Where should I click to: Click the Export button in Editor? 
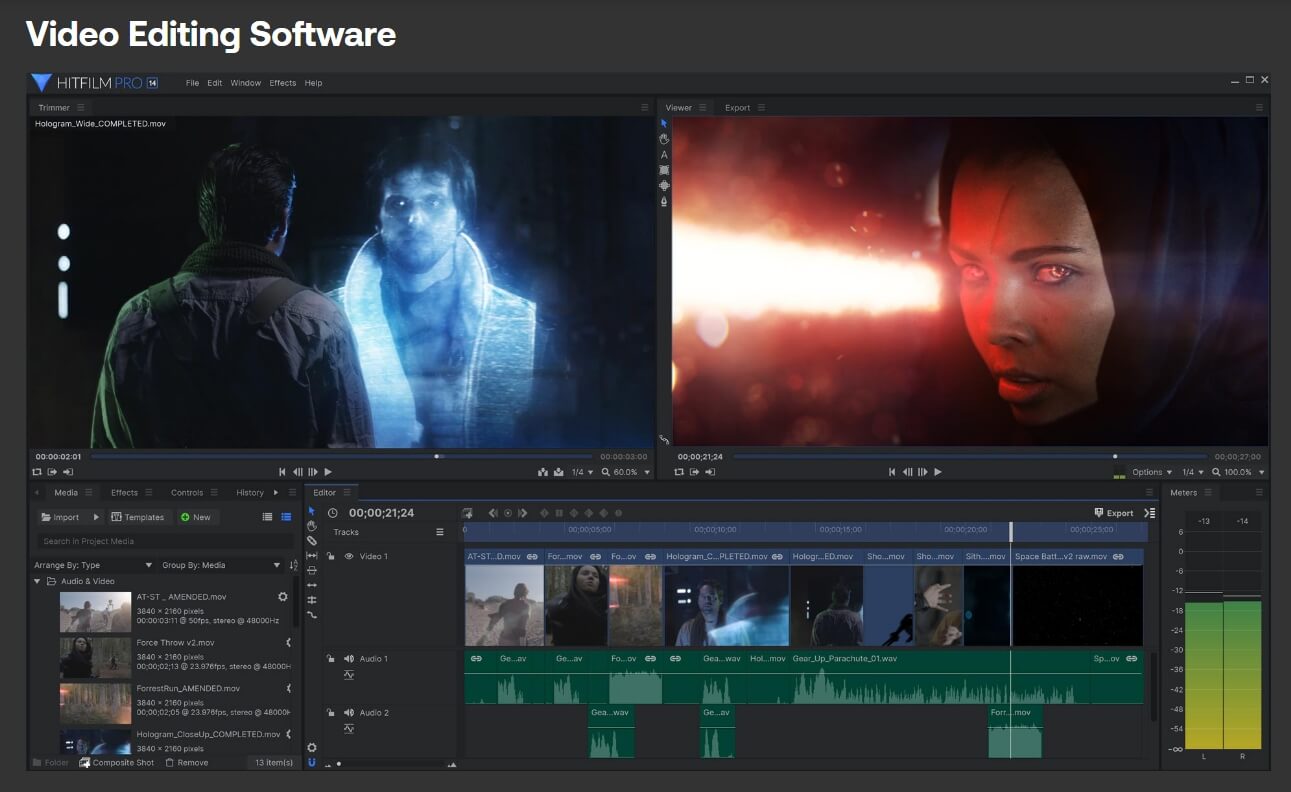tap(1114, 513)
